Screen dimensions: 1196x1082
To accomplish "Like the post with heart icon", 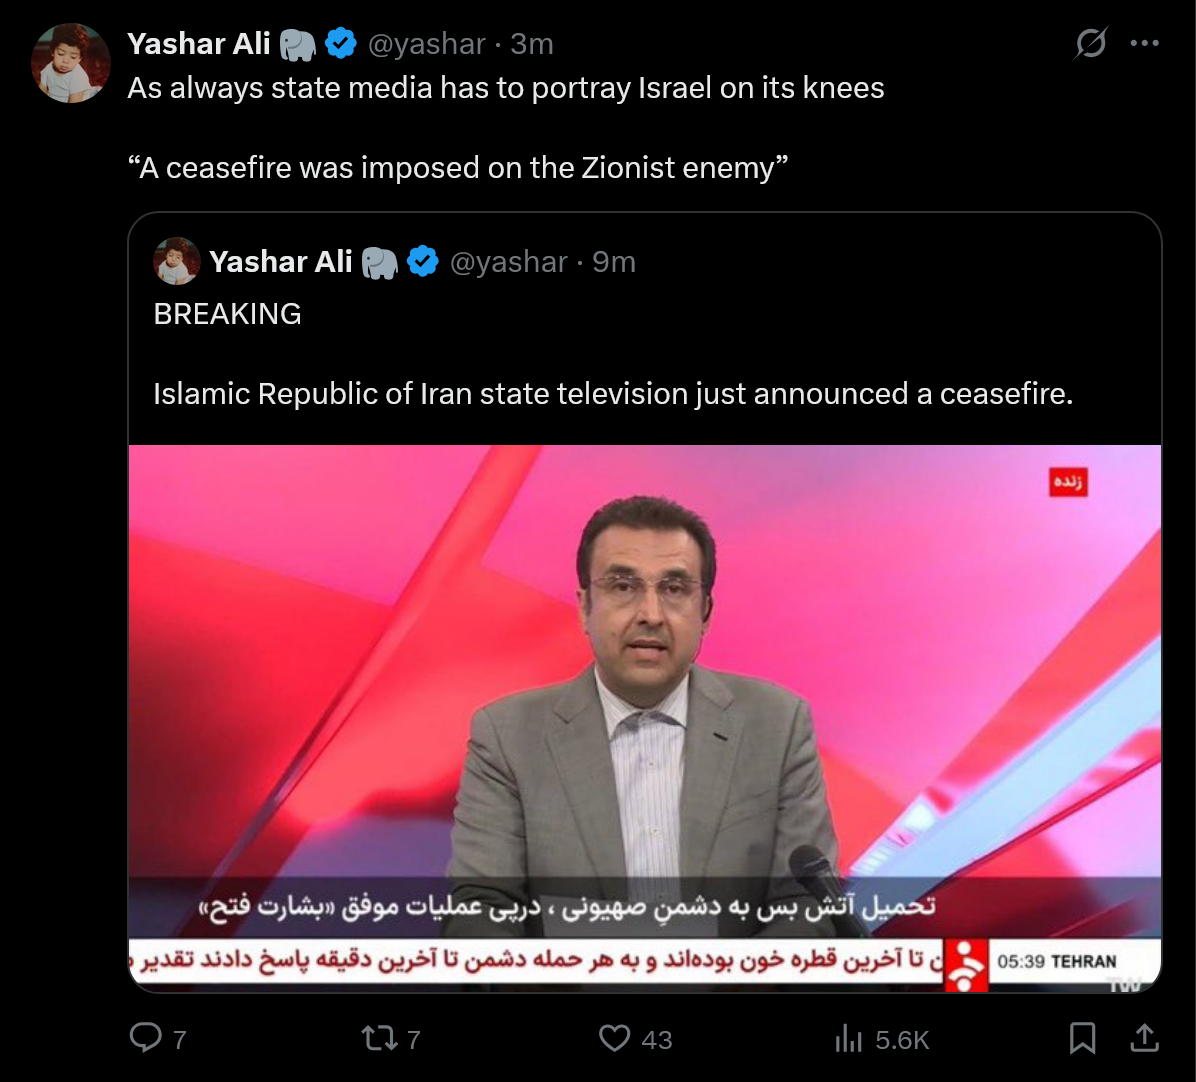I will [x=615, y=1039].
